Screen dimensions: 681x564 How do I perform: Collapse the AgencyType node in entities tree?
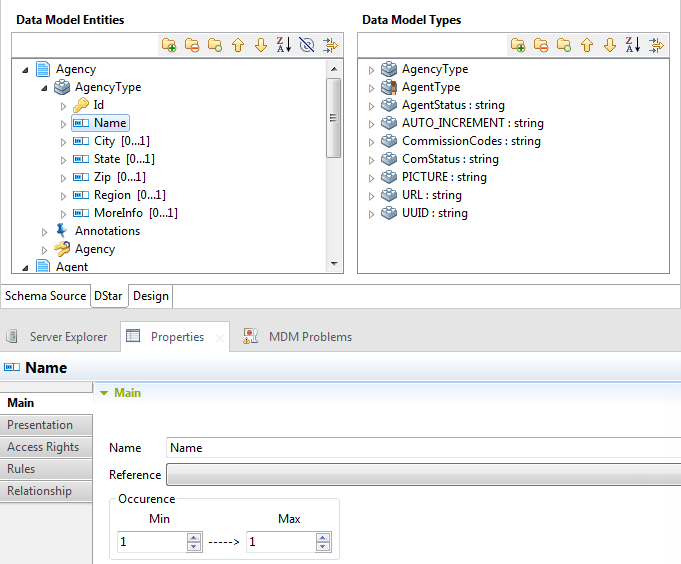pos(44,88)
